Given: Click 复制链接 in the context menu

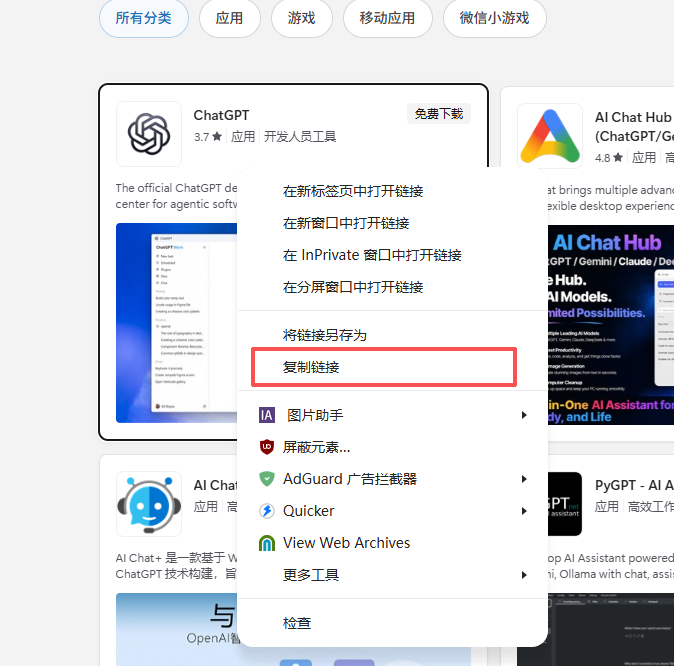Looking at the screenshot, I should pyautogui.click(x=384, y=367).
